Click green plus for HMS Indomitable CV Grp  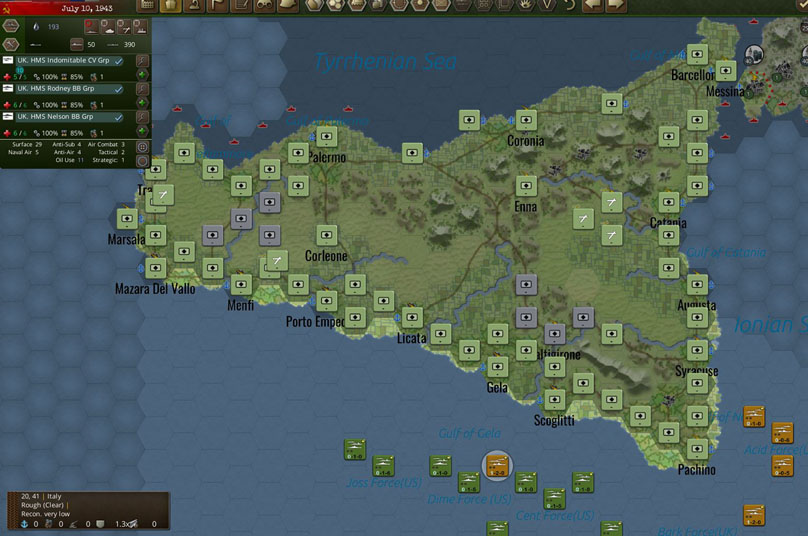click(x=142, y=75)
